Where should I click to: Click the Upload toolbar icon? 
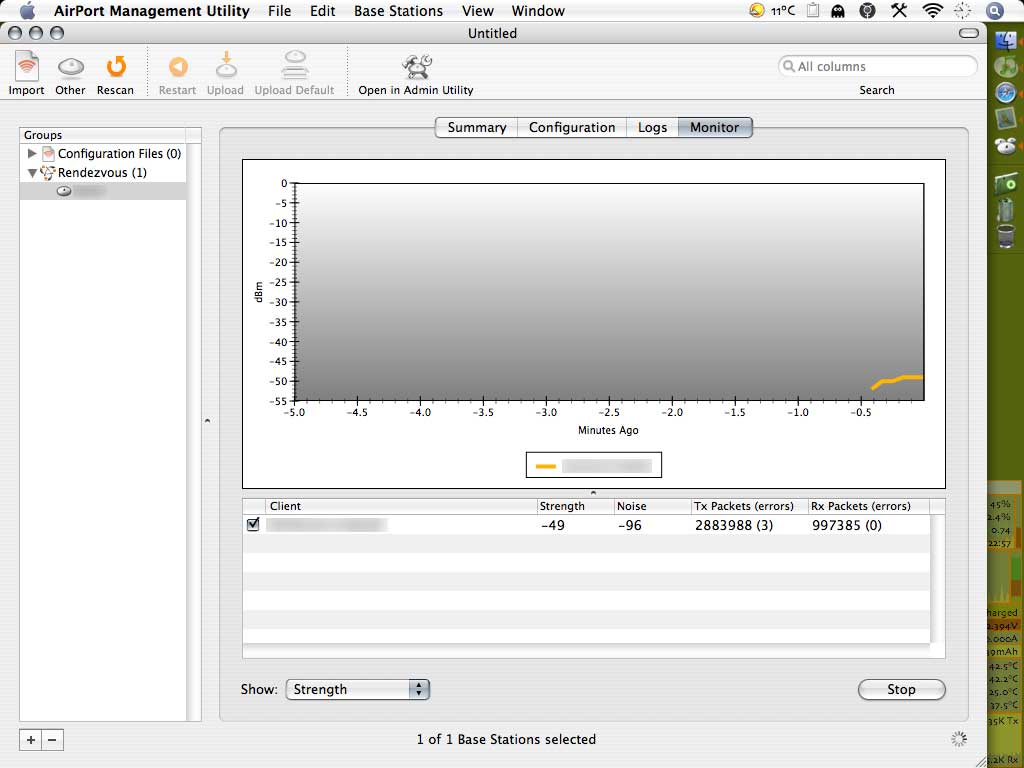pyautogui.click(x=226, y=66)
